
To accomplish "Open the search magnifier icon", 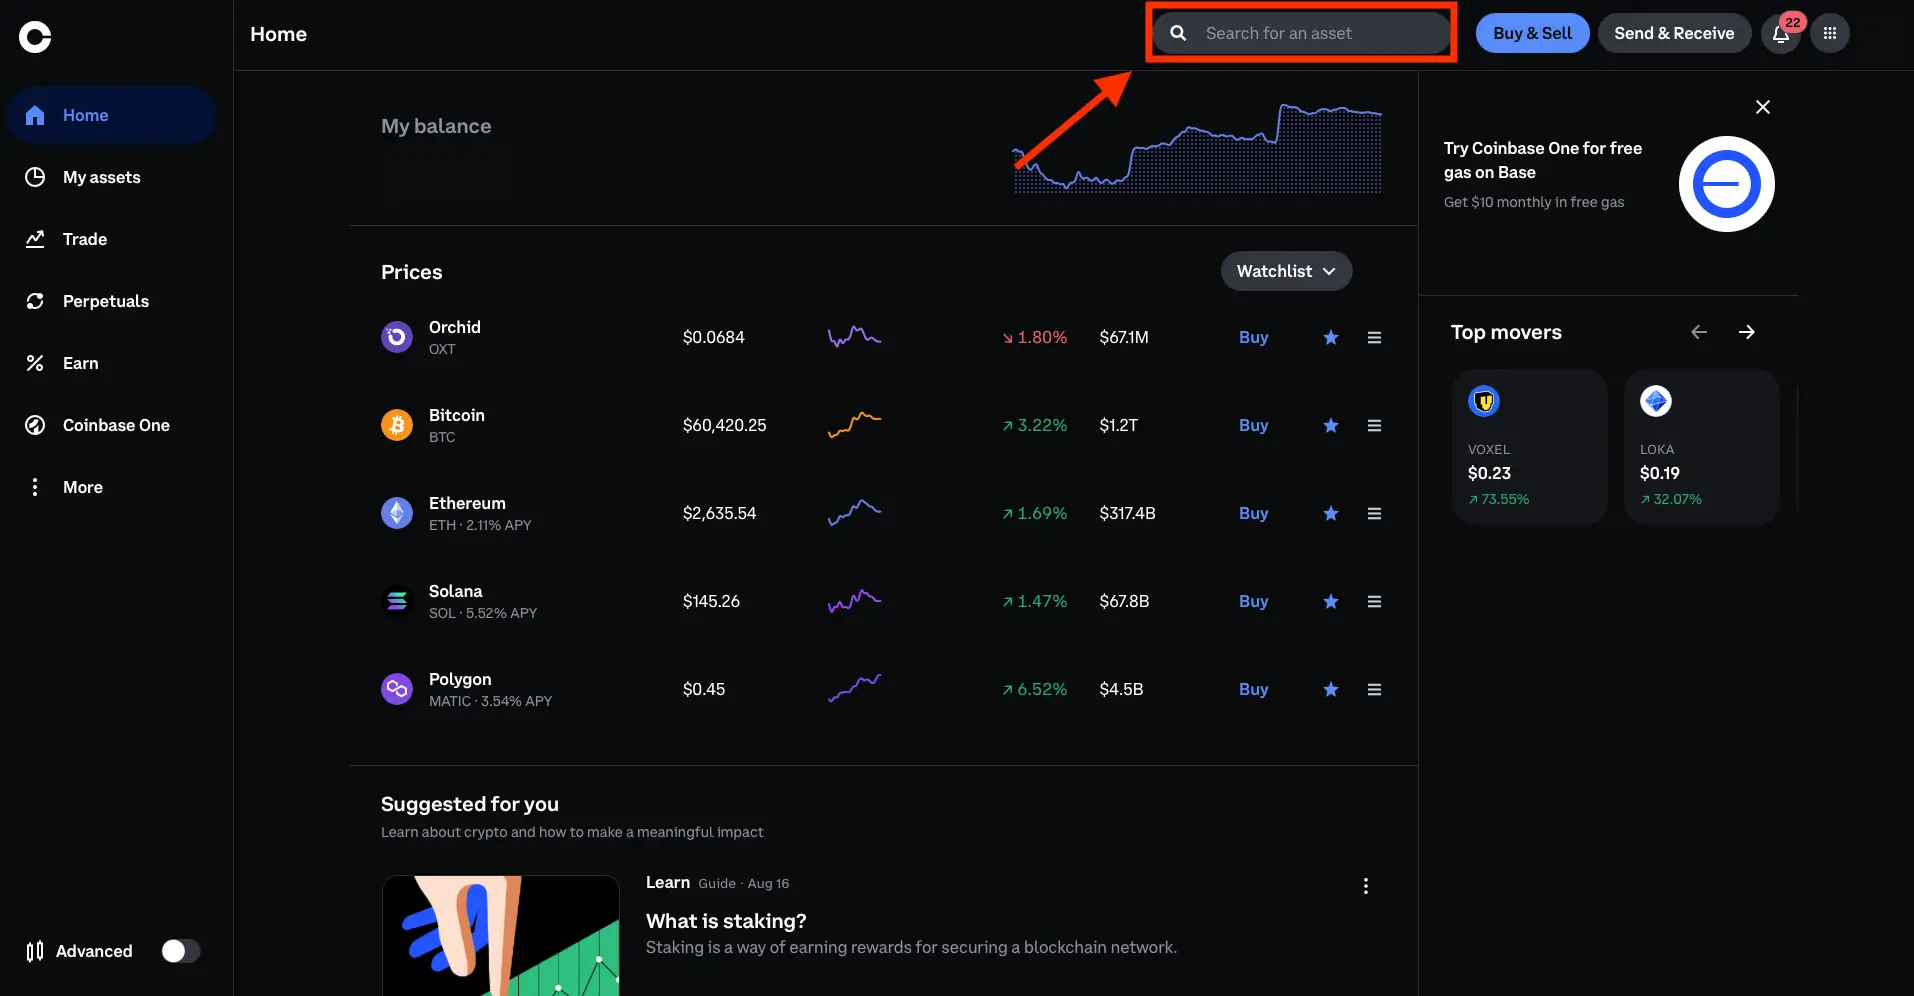I will click(x=1179, y=32).
